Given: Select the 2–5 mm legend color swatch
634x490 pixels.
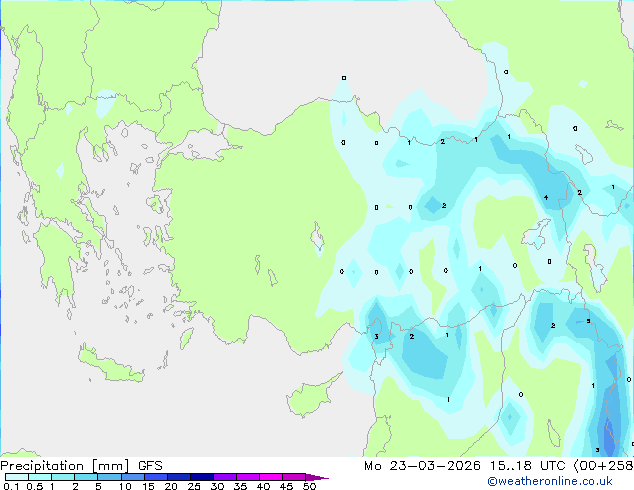Looking at the screenshot, I should 86,477.
